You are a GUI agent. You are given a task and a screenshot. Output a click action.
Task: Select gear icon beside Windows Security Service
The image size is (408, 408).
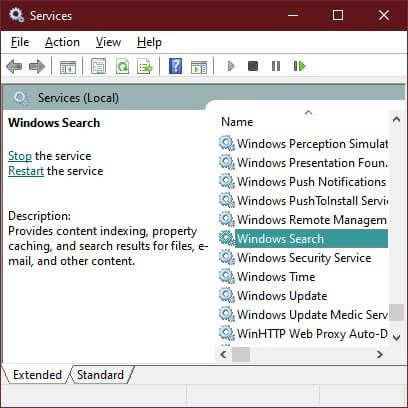[227, 258]
